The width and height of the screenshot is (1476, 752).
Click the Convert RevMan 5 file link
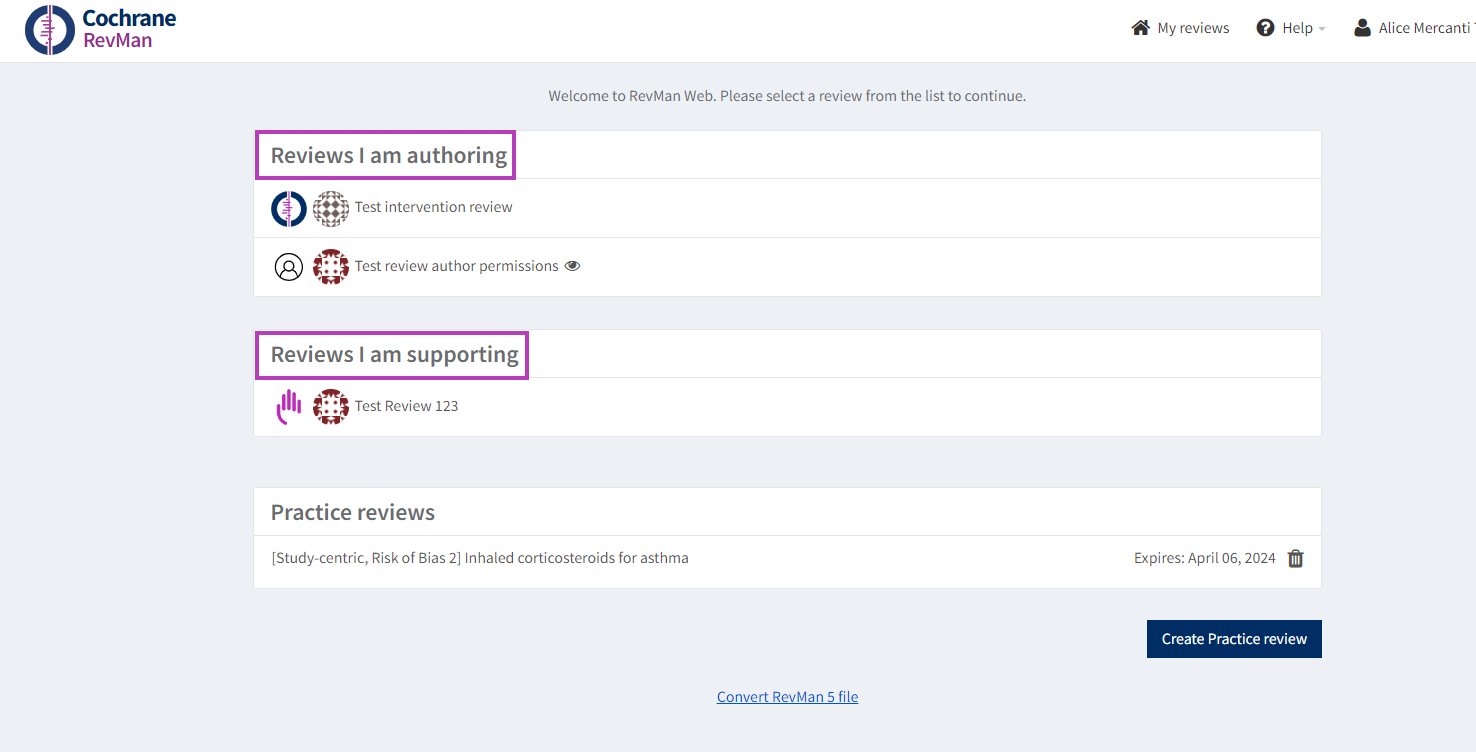tap(787, 697)
